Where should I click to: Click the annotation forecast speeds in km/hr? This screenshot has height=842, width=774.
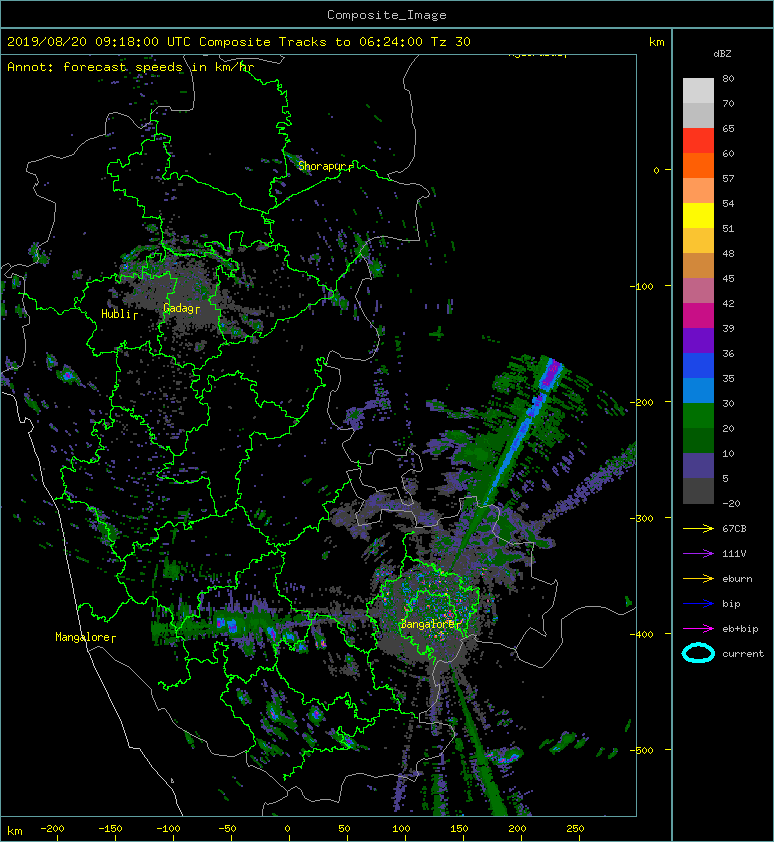click(158, 67)
